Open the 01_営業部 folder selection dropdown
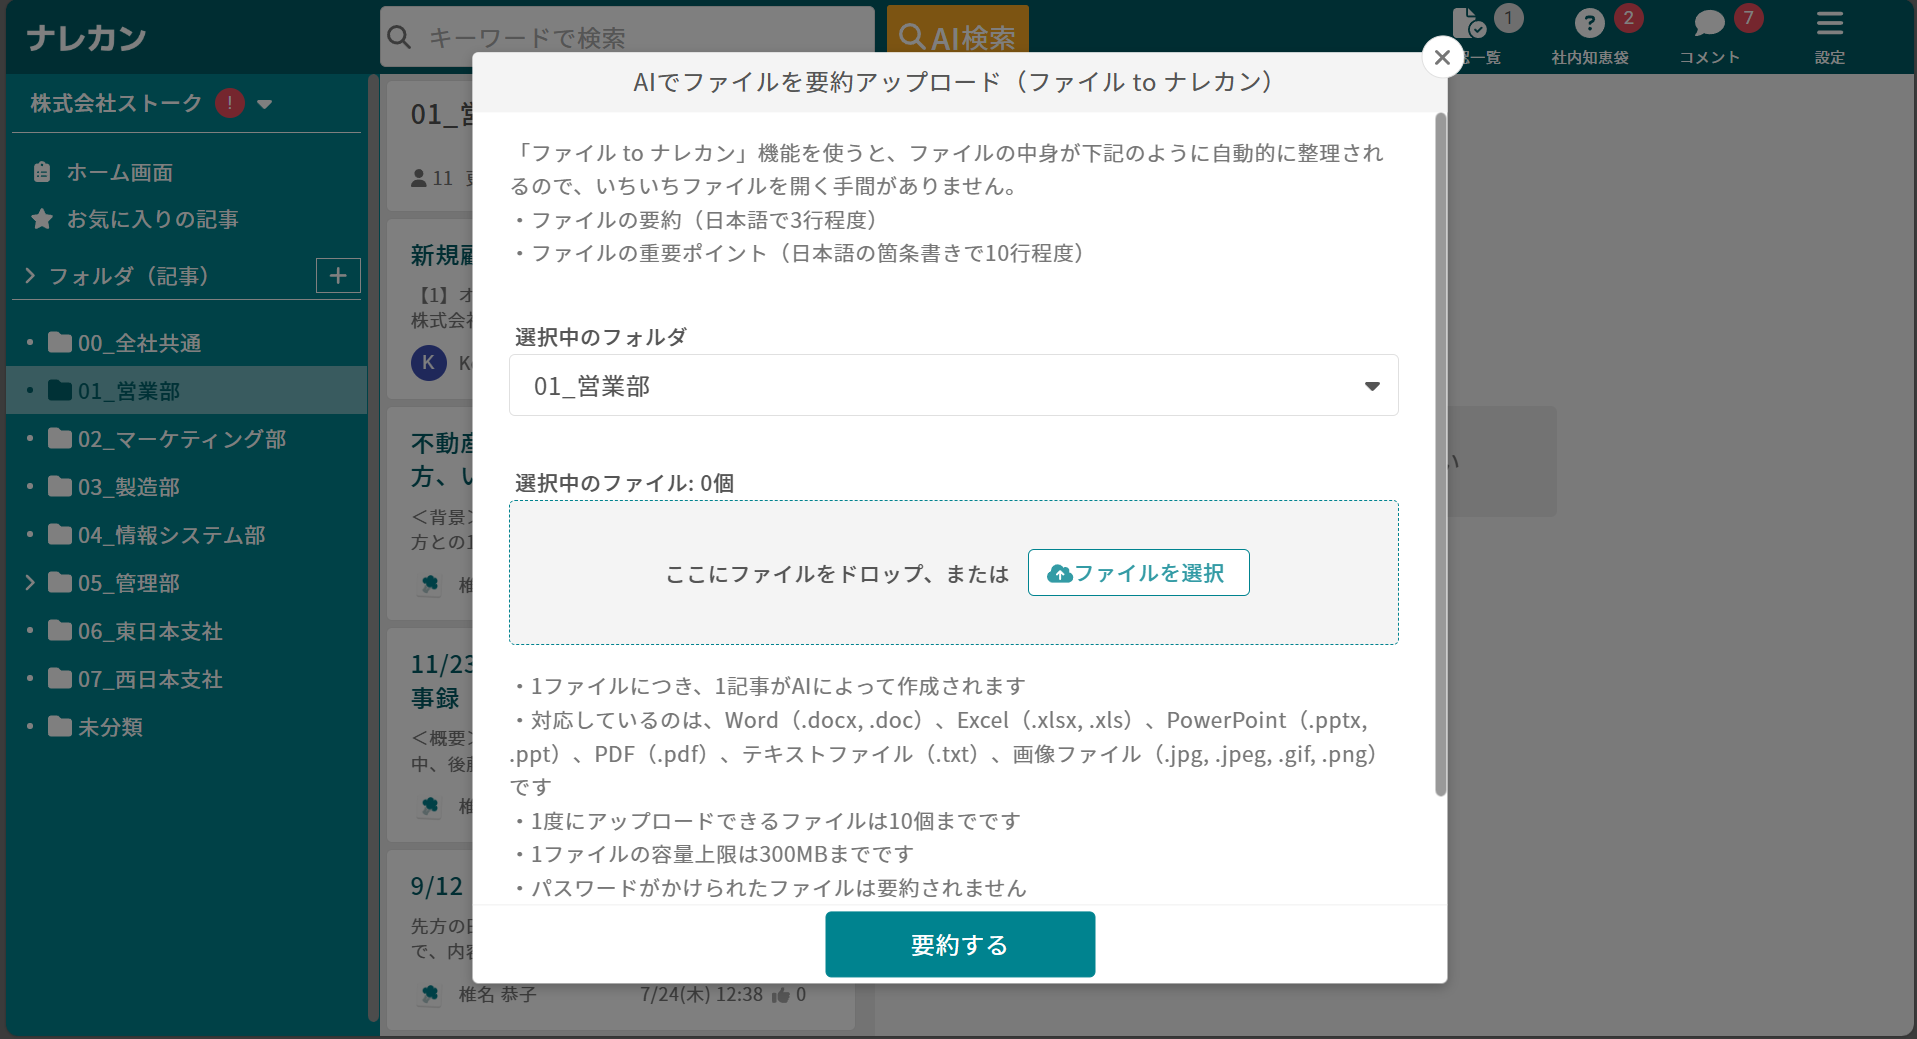This screenshot has width=1917, height=1039. tap(953, 386)
